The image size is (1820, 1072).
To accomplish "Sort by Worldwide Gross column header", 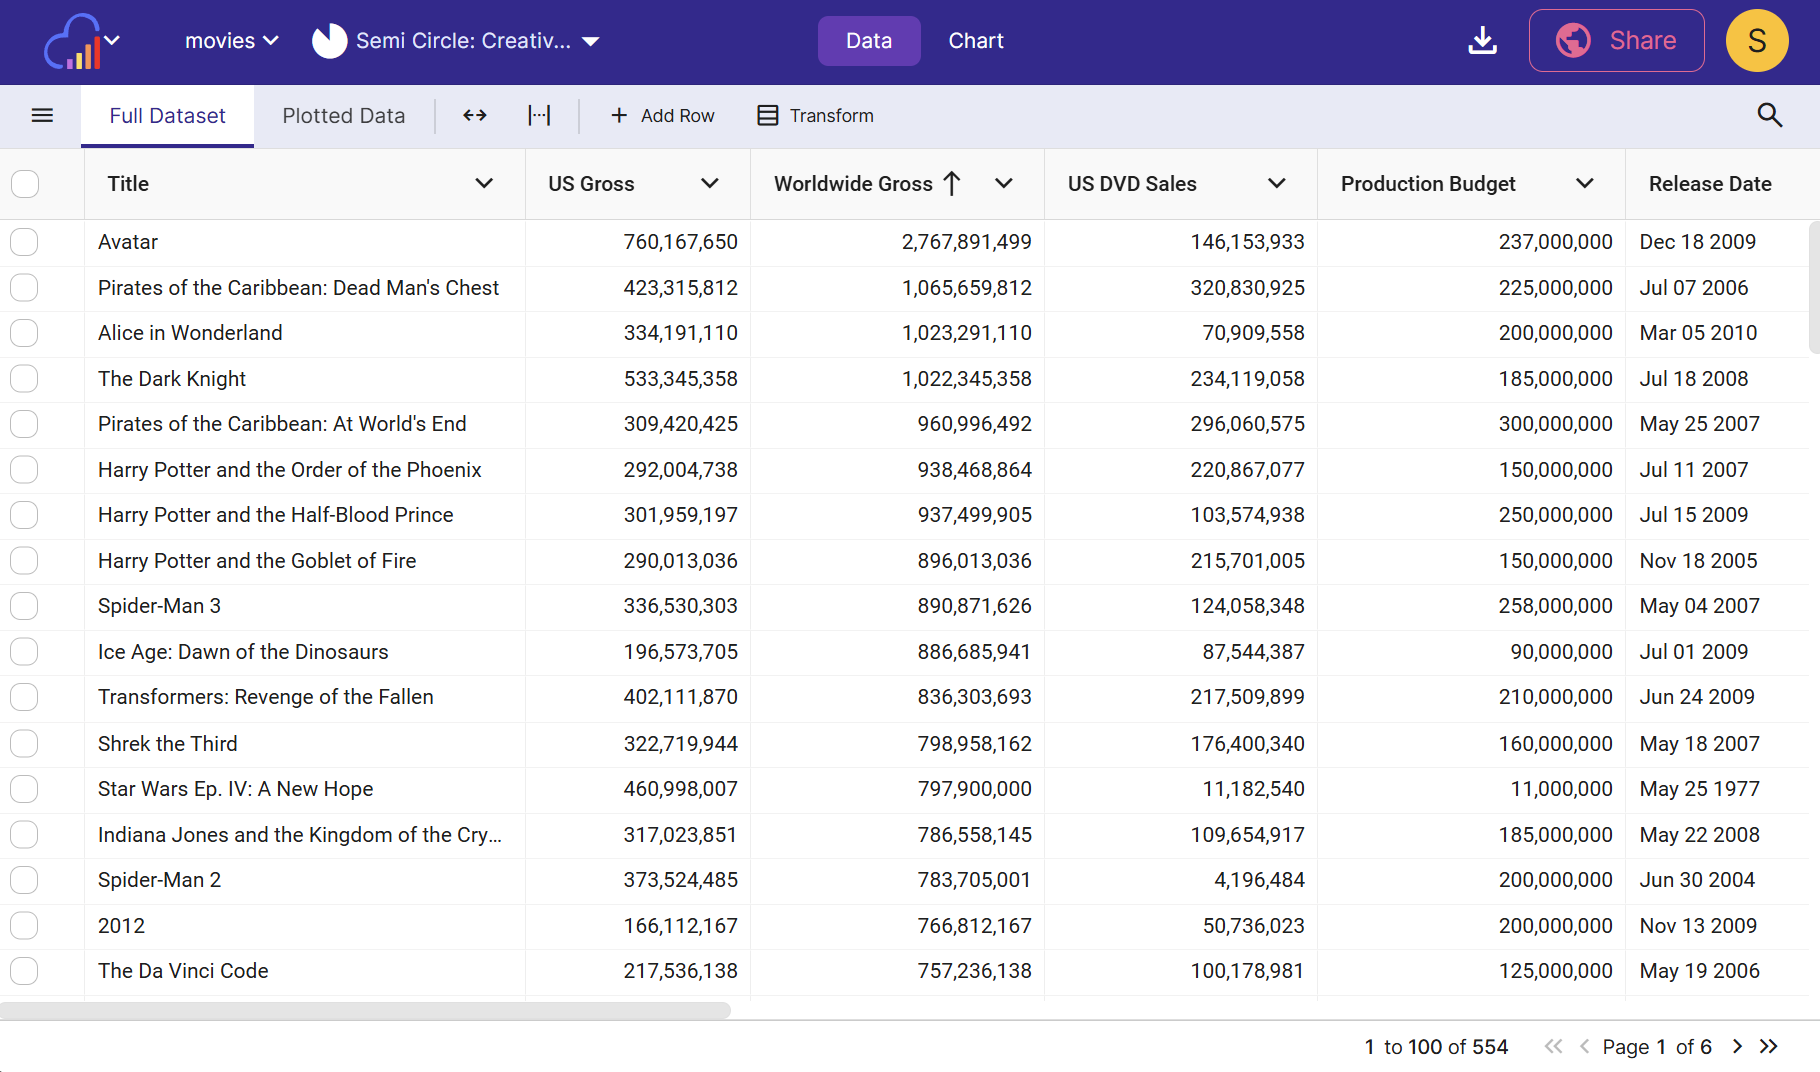I will [852, 184].
